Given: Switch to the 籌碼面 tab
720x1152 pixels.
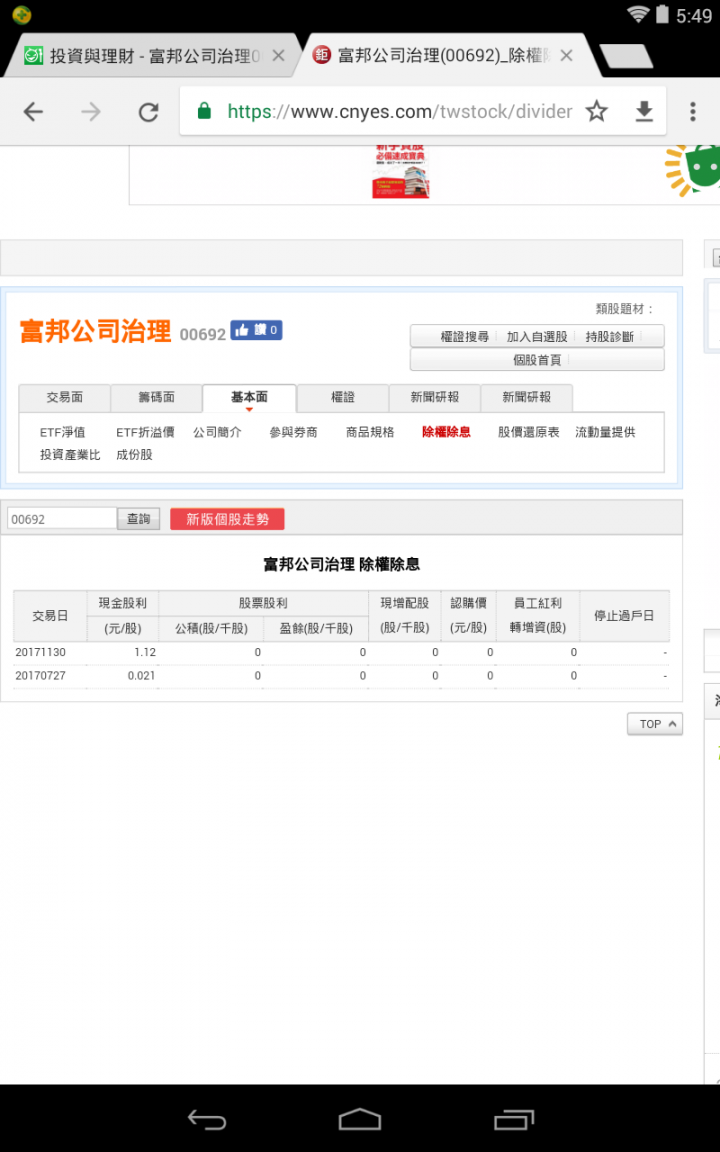Looking at the screenshot, I should [x=156, y=397].
